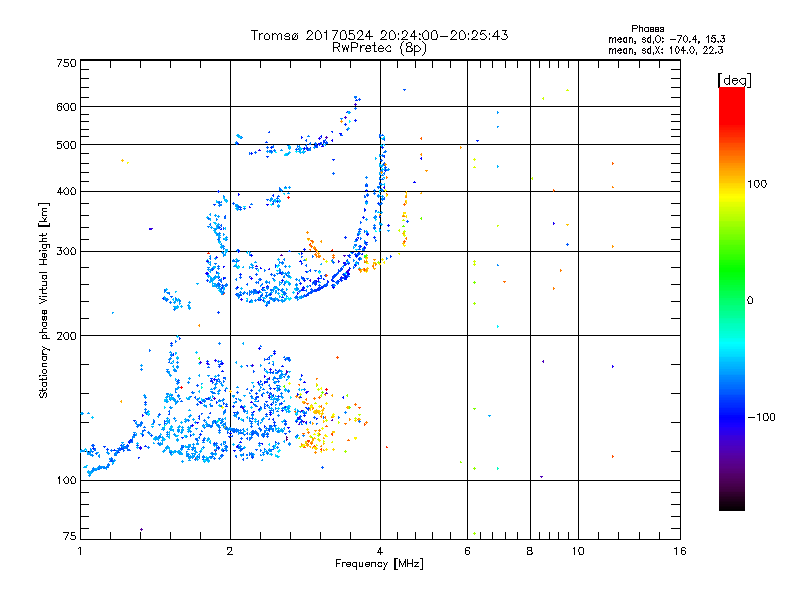Click the 'mean, sd,X: 104.0, 22.3' statistic

tap(665, 50)
